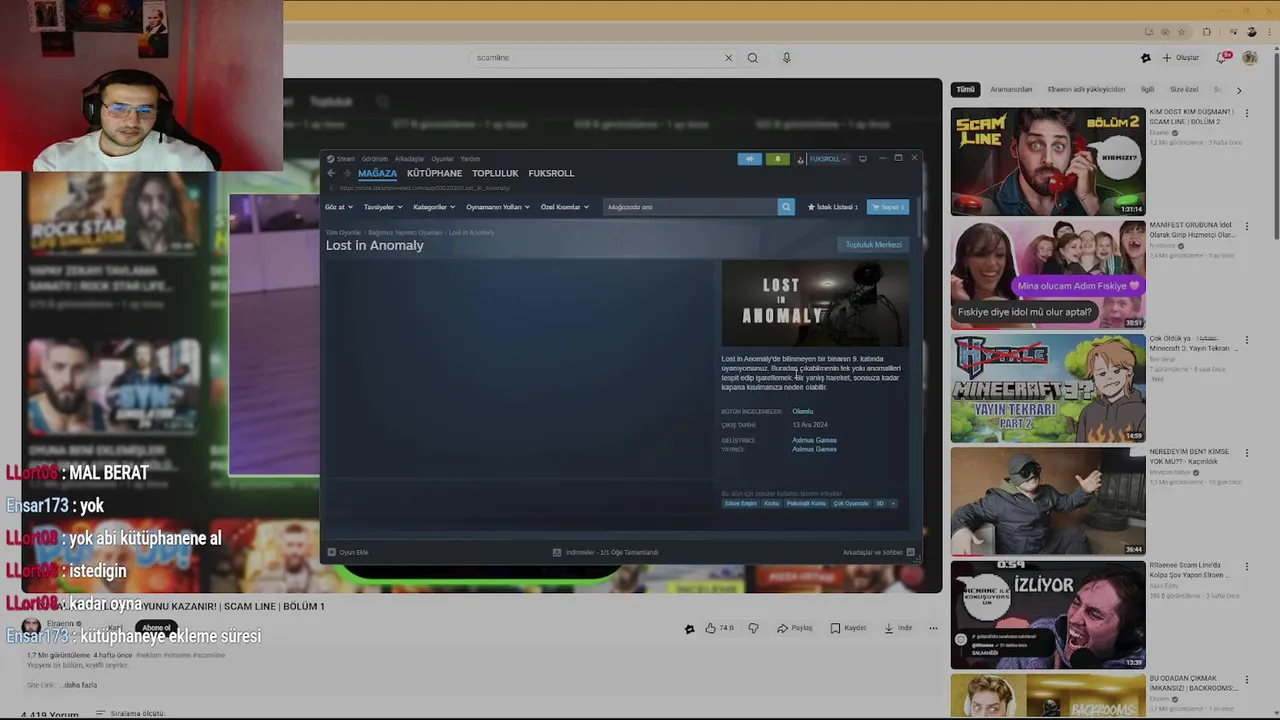Clear YouTube search with the X icon
Screen dimensions: 1280x720
pos(728,58)
